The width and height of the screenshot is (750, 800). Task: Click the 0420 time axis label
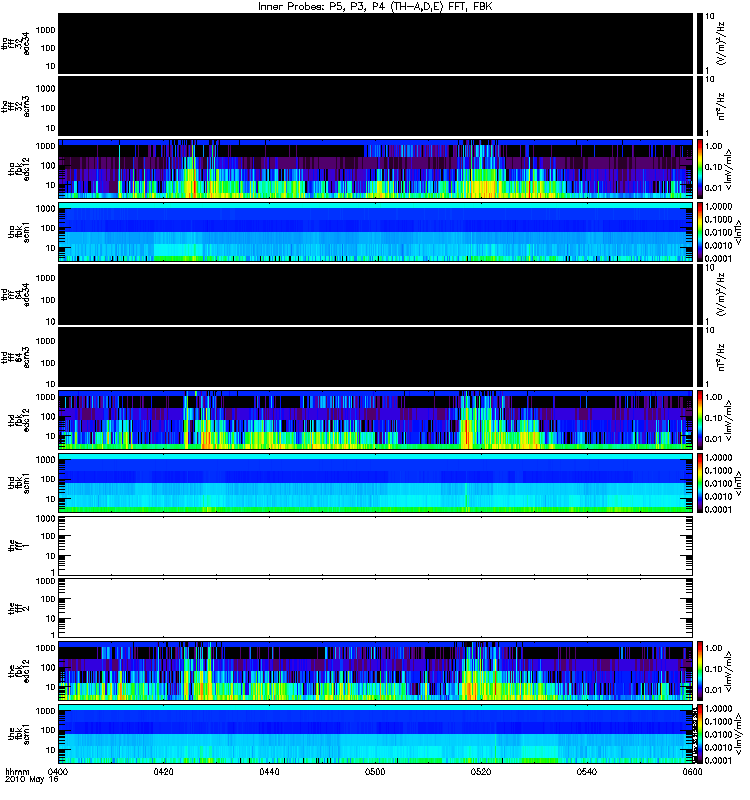[163, 772]
